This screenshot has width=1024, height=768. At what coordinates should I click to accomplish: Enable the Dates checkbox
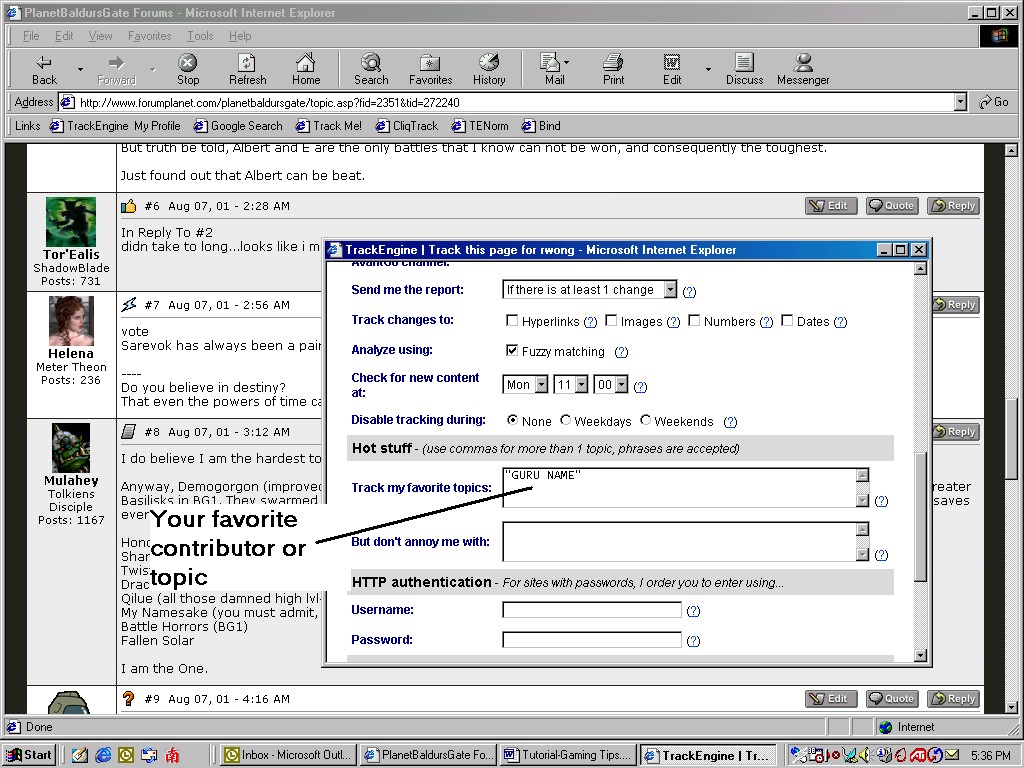(787, 321)
